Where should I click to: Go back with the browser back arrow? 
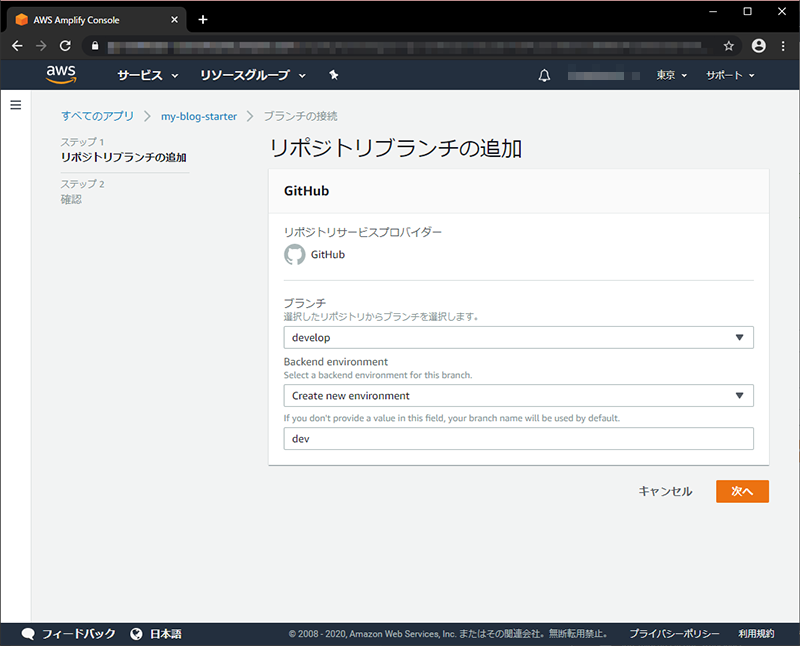coord(17,46)
